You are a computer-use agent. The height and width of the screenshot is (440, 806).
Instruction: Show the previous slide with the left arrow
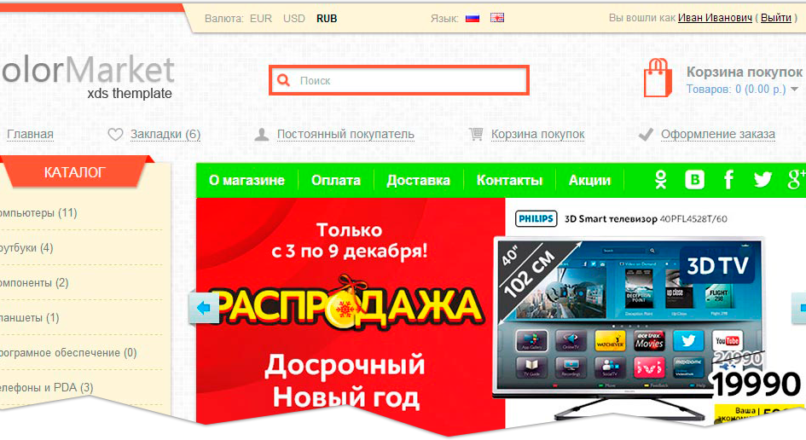pyautogui.click(x=204, y=308)
